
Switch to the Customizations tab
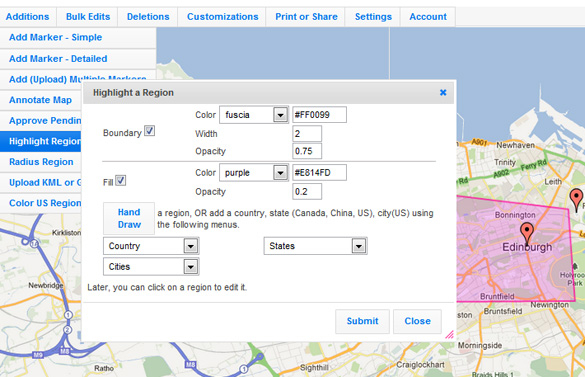click(x=222, y=17)
